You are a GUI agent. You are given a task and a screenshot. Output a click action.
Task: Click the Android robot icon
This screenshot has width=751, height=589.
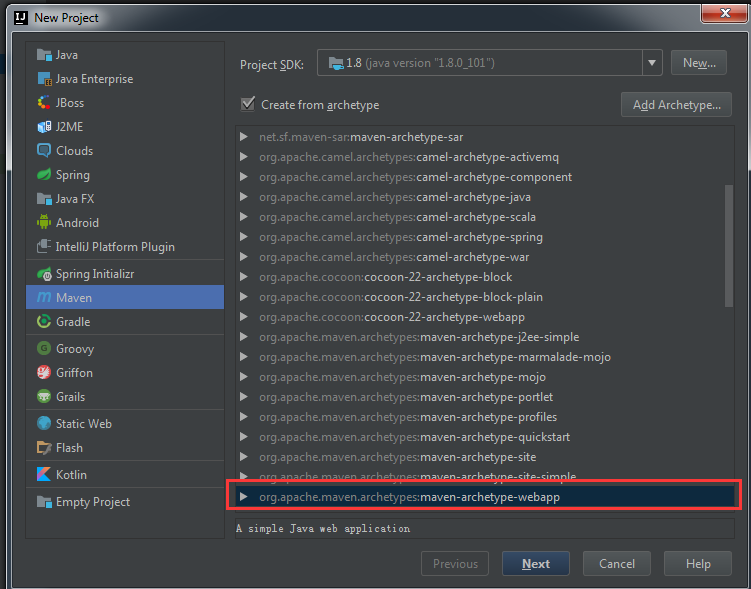(44, 223)
